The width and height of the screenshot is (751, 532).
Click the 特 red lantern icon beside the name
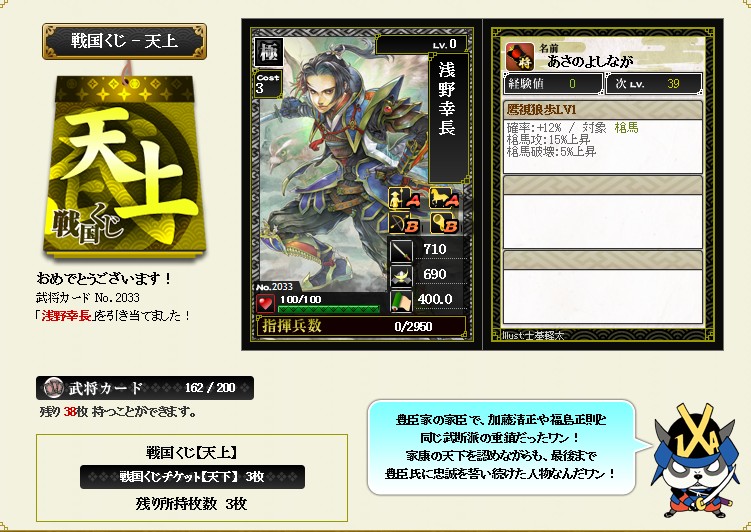(520, 57)
